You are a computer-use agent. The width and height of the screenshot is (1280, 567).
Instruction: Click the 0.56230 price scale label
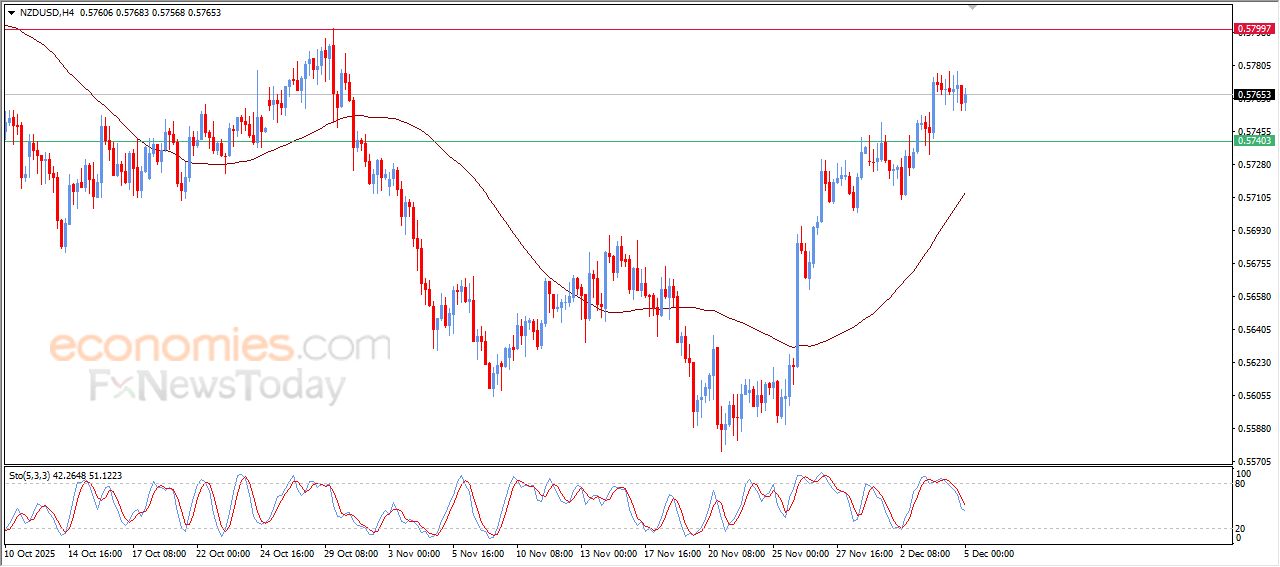coord(1254,363)
